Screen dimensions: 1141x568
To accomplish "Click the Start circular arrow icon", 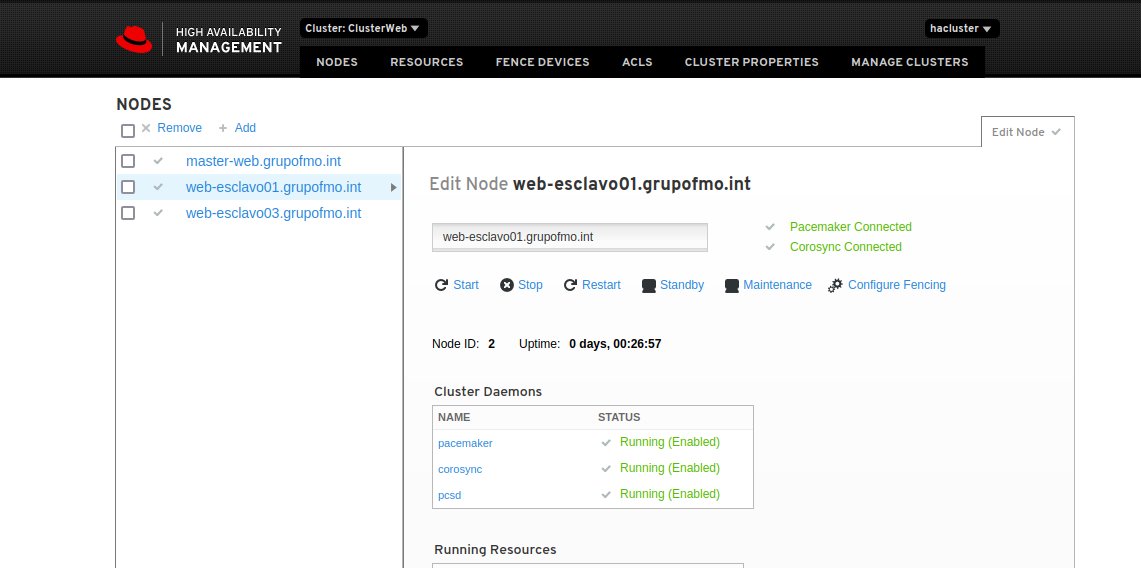I will coord(441,285).
